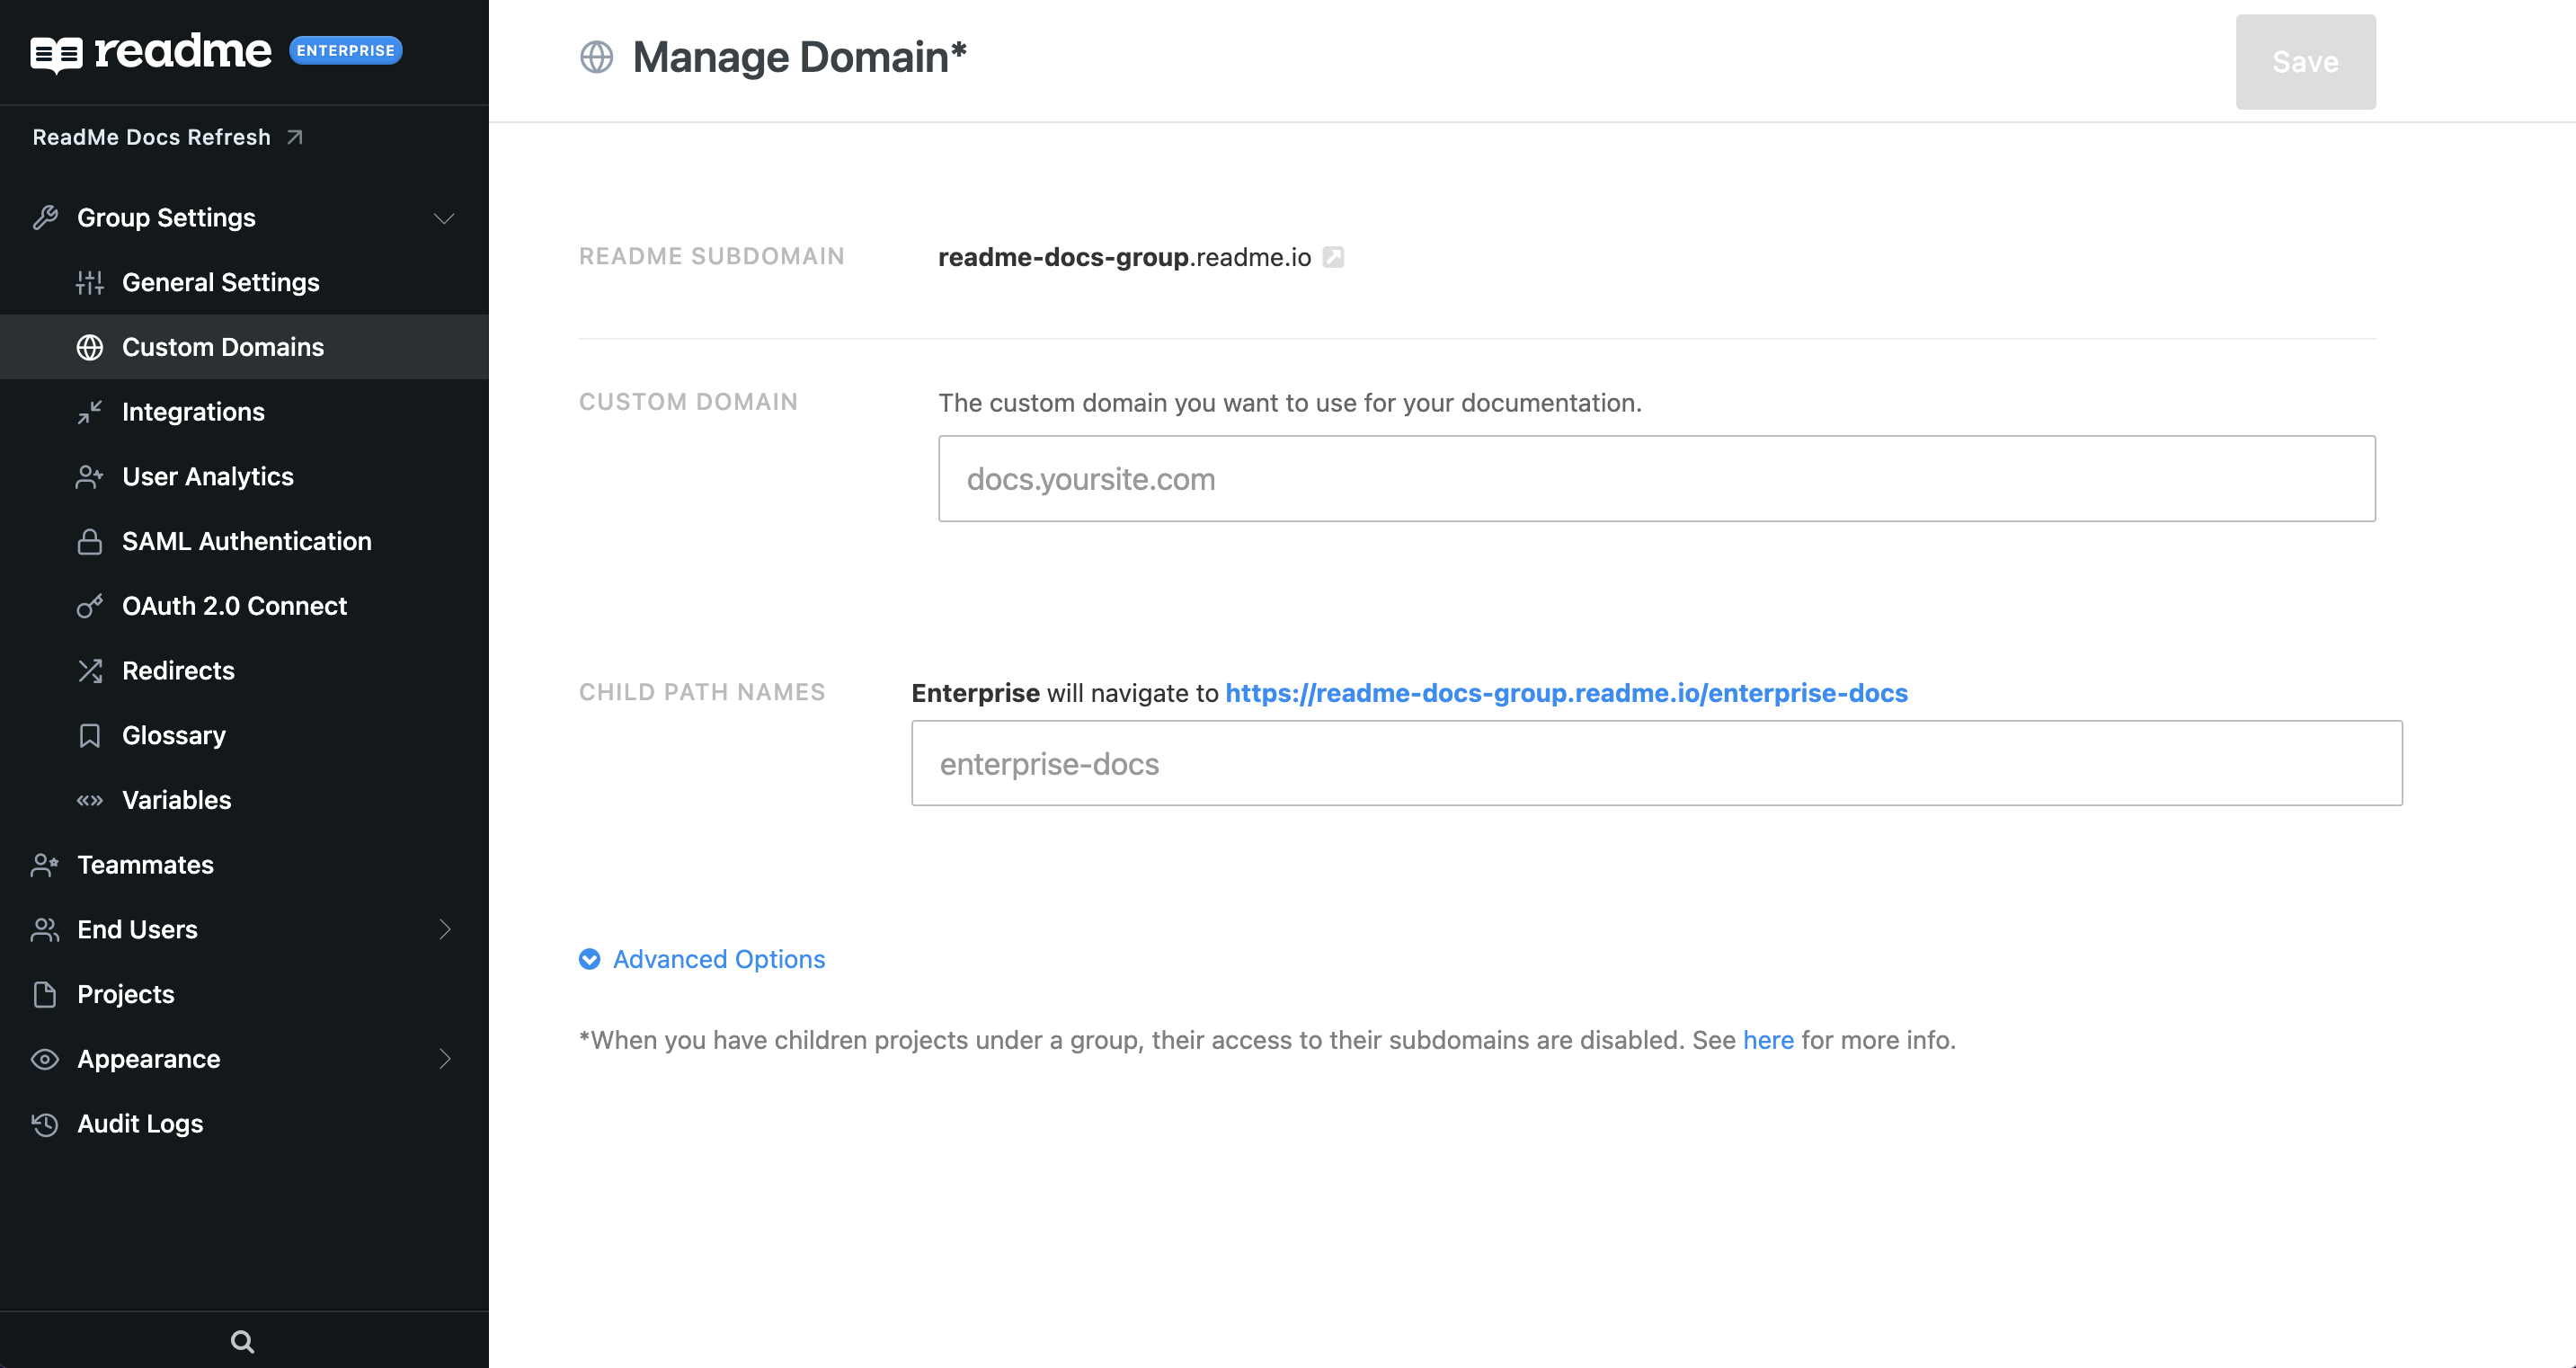Click the Integrations arrows icon
This screenshot has width=2576, height=1368.
point(90,412)
